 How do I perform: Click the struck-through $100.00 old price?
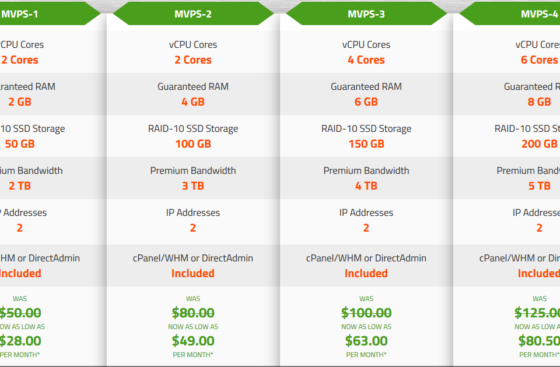tap(366, 313)
